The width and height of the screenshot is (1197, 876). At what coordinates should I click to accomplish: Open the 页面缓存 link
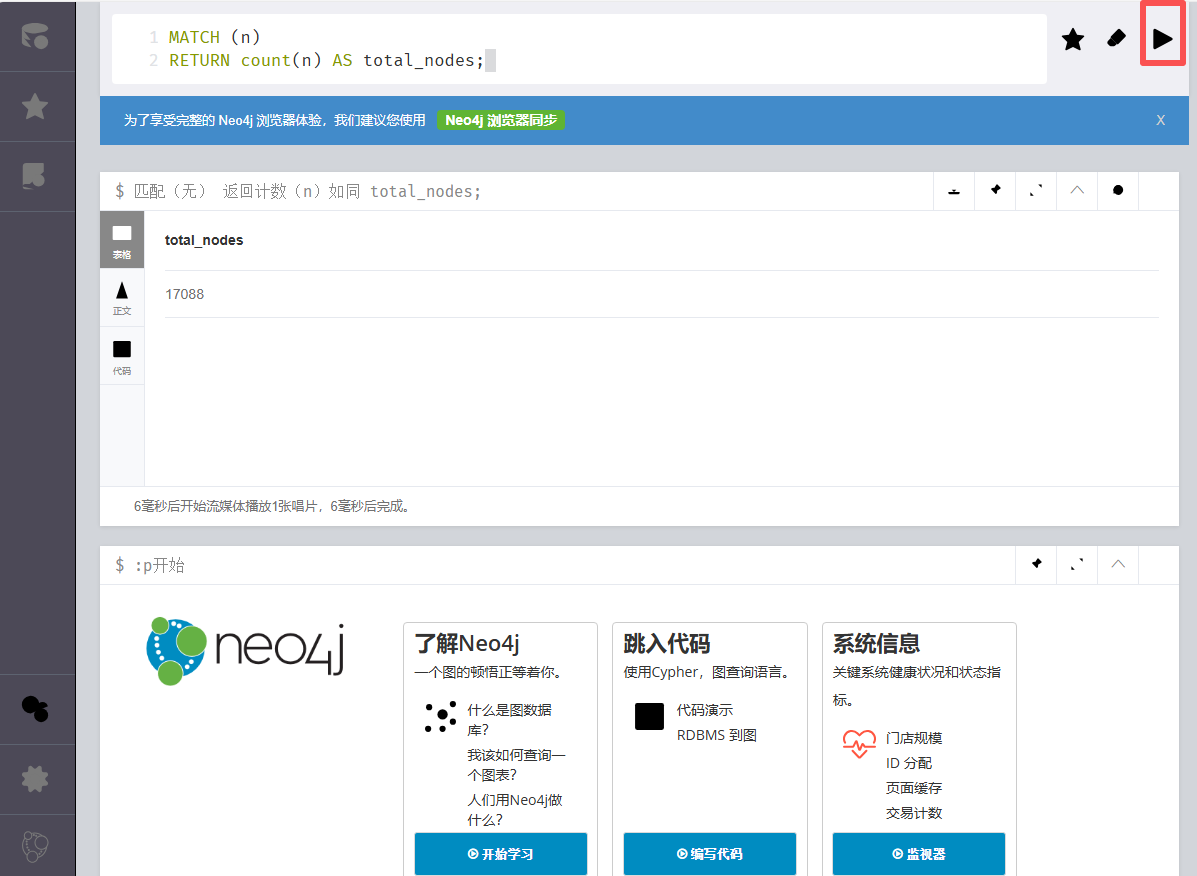pos(914,788)
